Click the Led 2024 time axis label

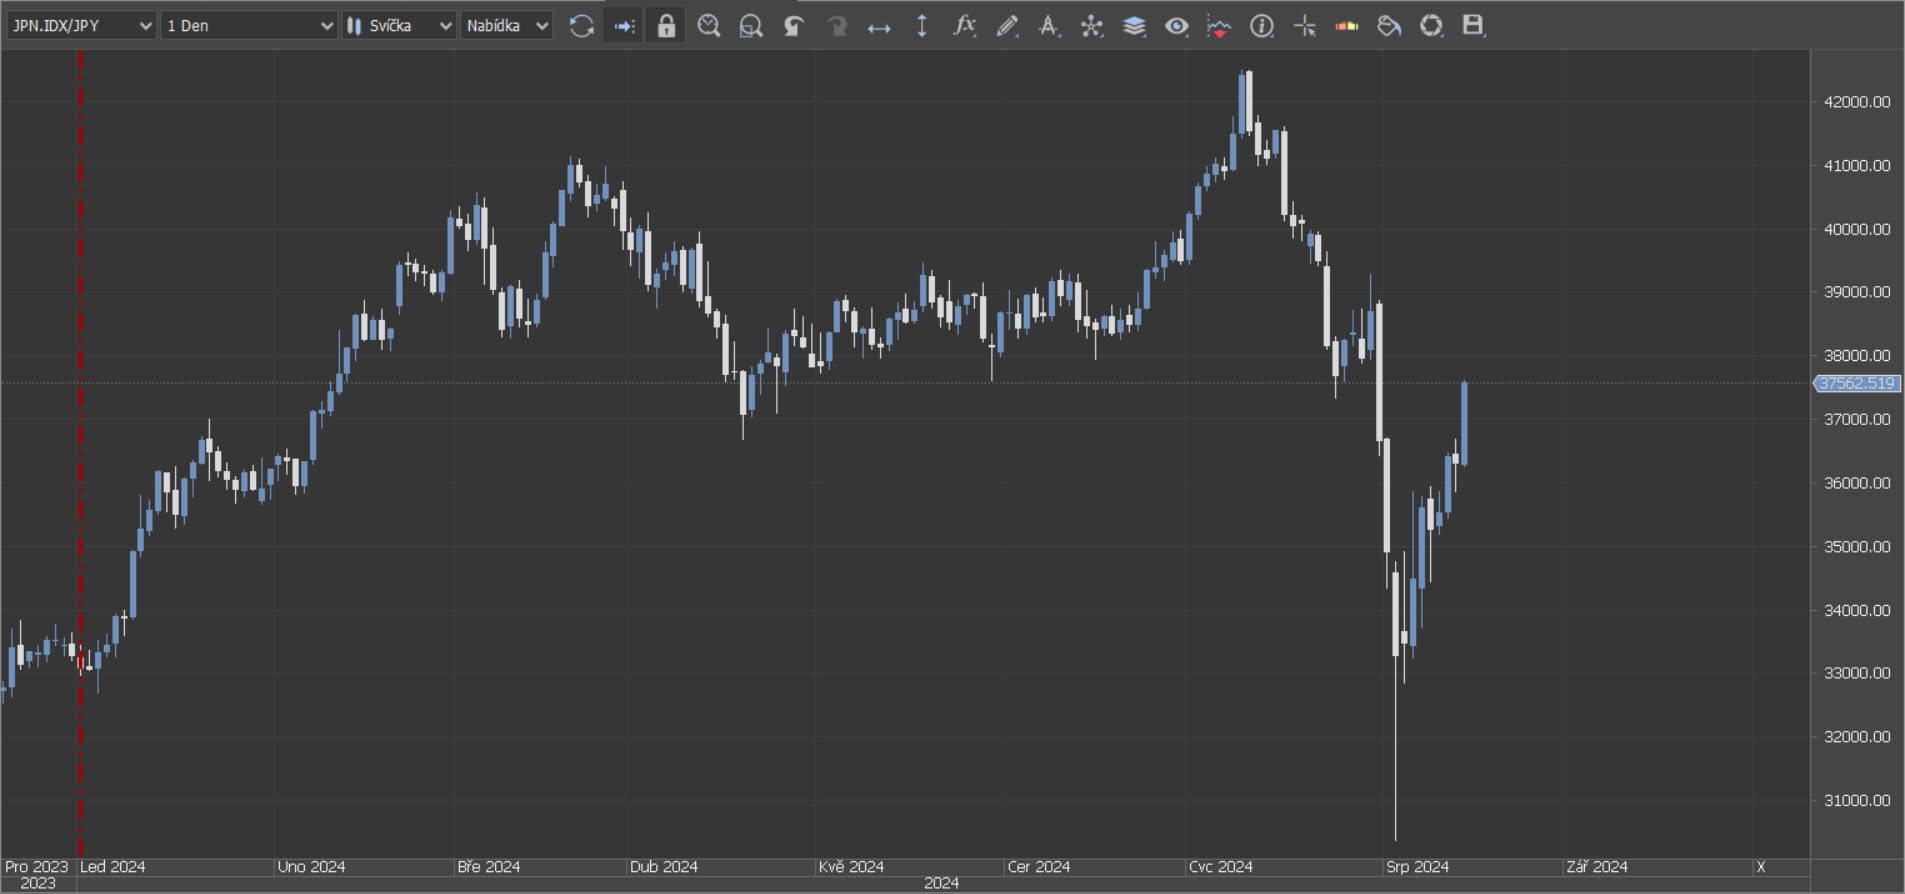[x=112, y=867]
